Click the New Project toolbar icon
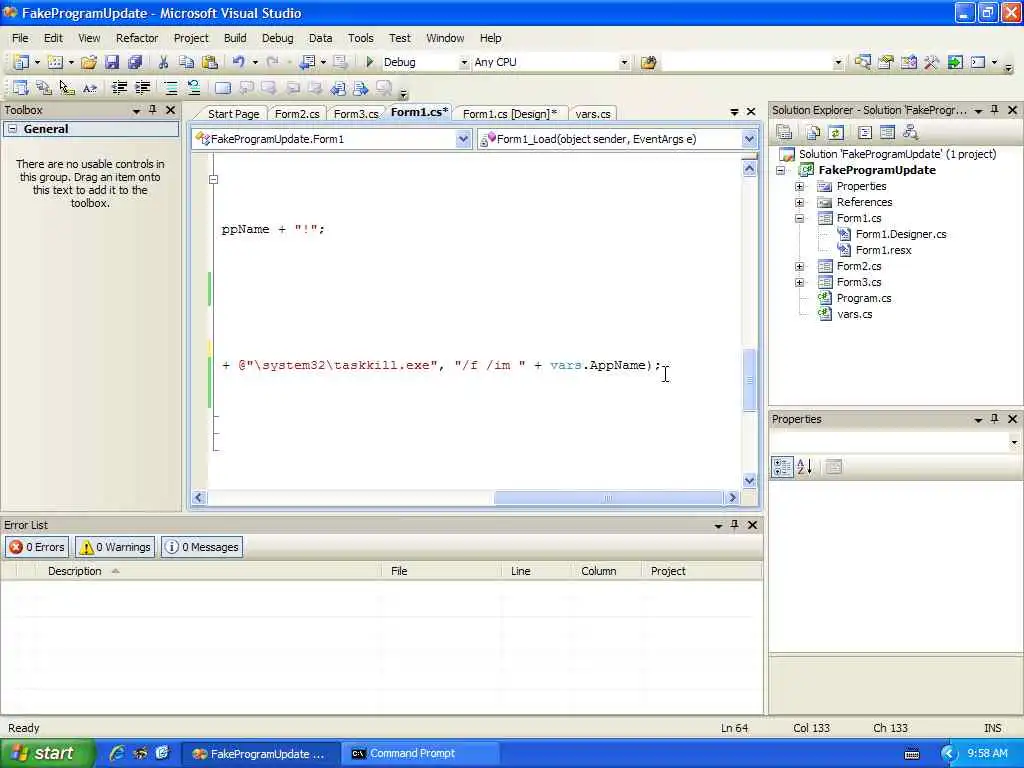 (x=21, y=62)
